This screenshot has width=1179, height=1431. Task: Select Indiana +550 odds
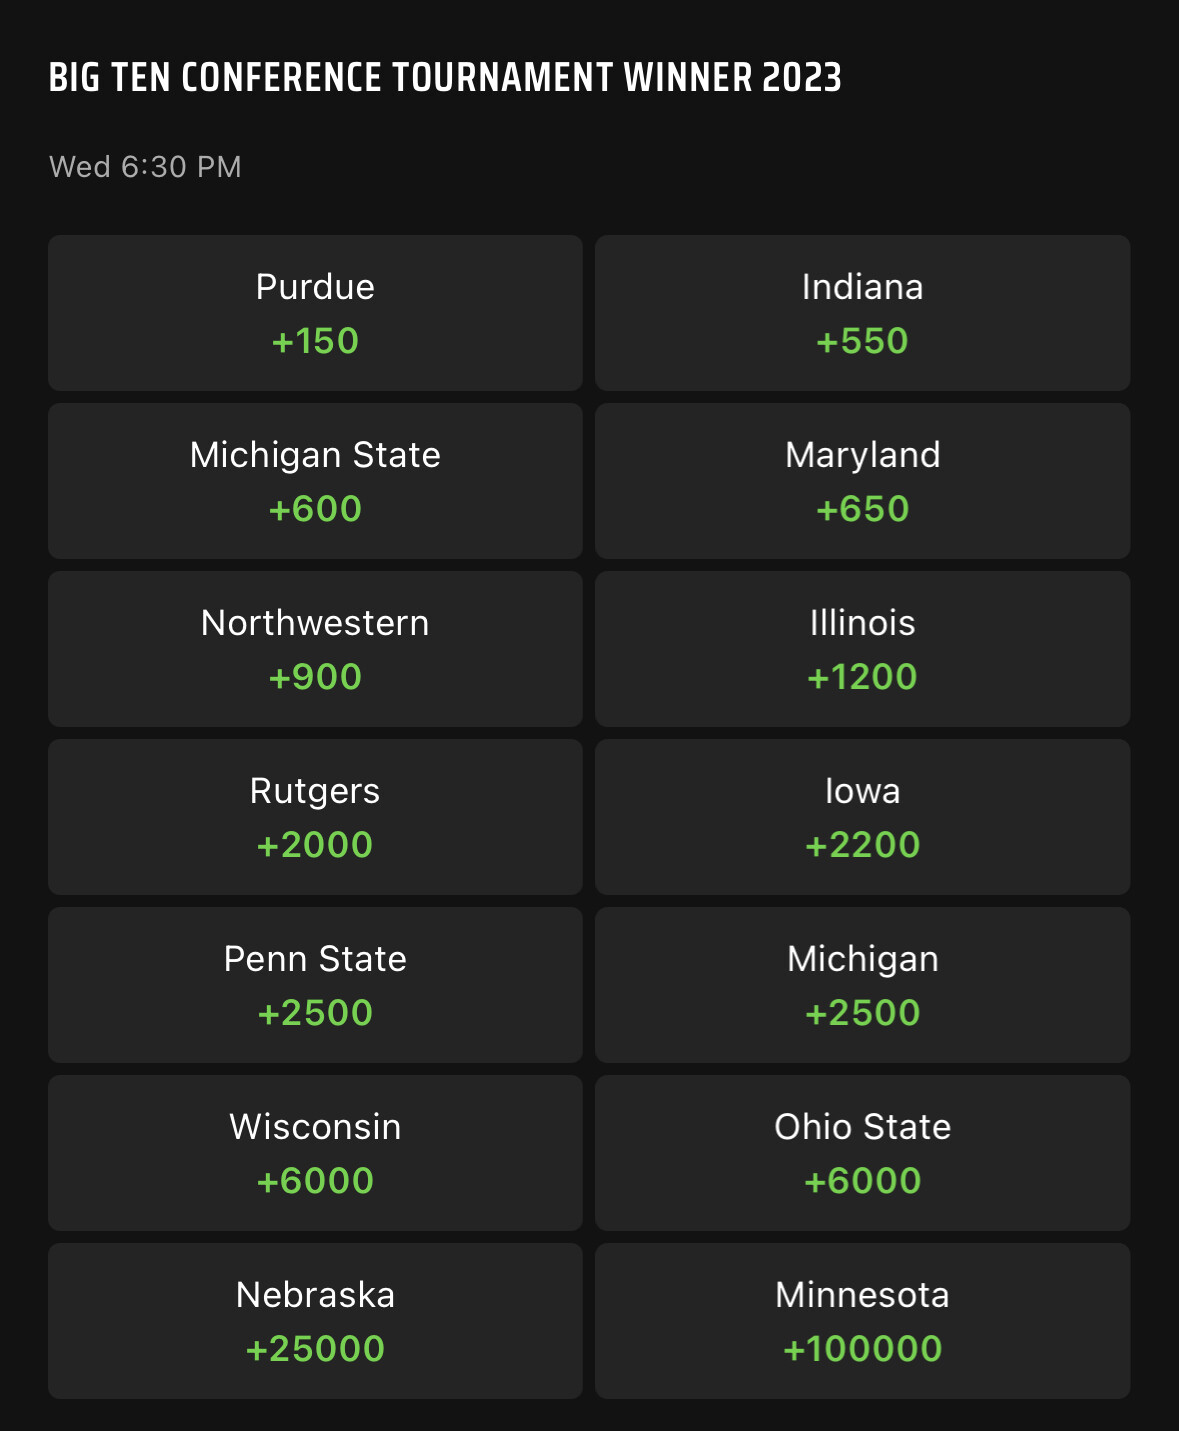pyautogui.click(x=863, y=313)
